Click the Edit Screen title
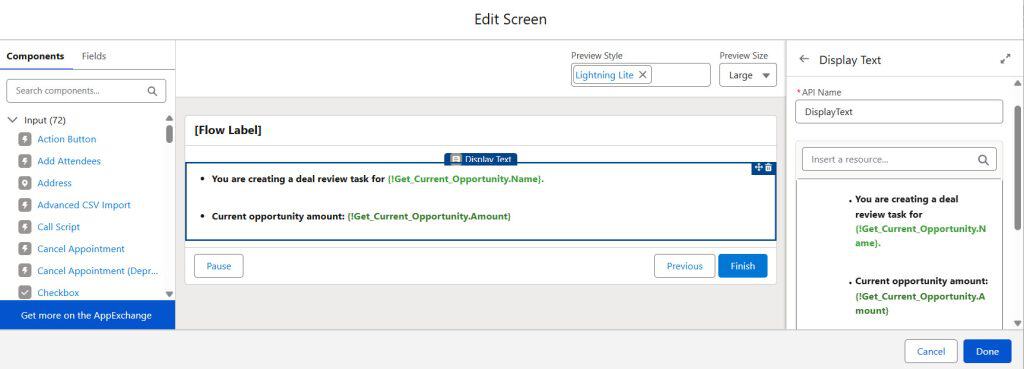This screenshot has width=1024, height=369. [511, 20]
